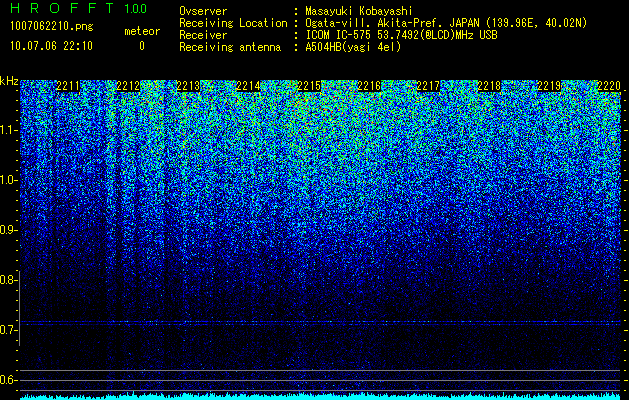
Task: Click the 2218 time marker
Action: pos(489,86)
